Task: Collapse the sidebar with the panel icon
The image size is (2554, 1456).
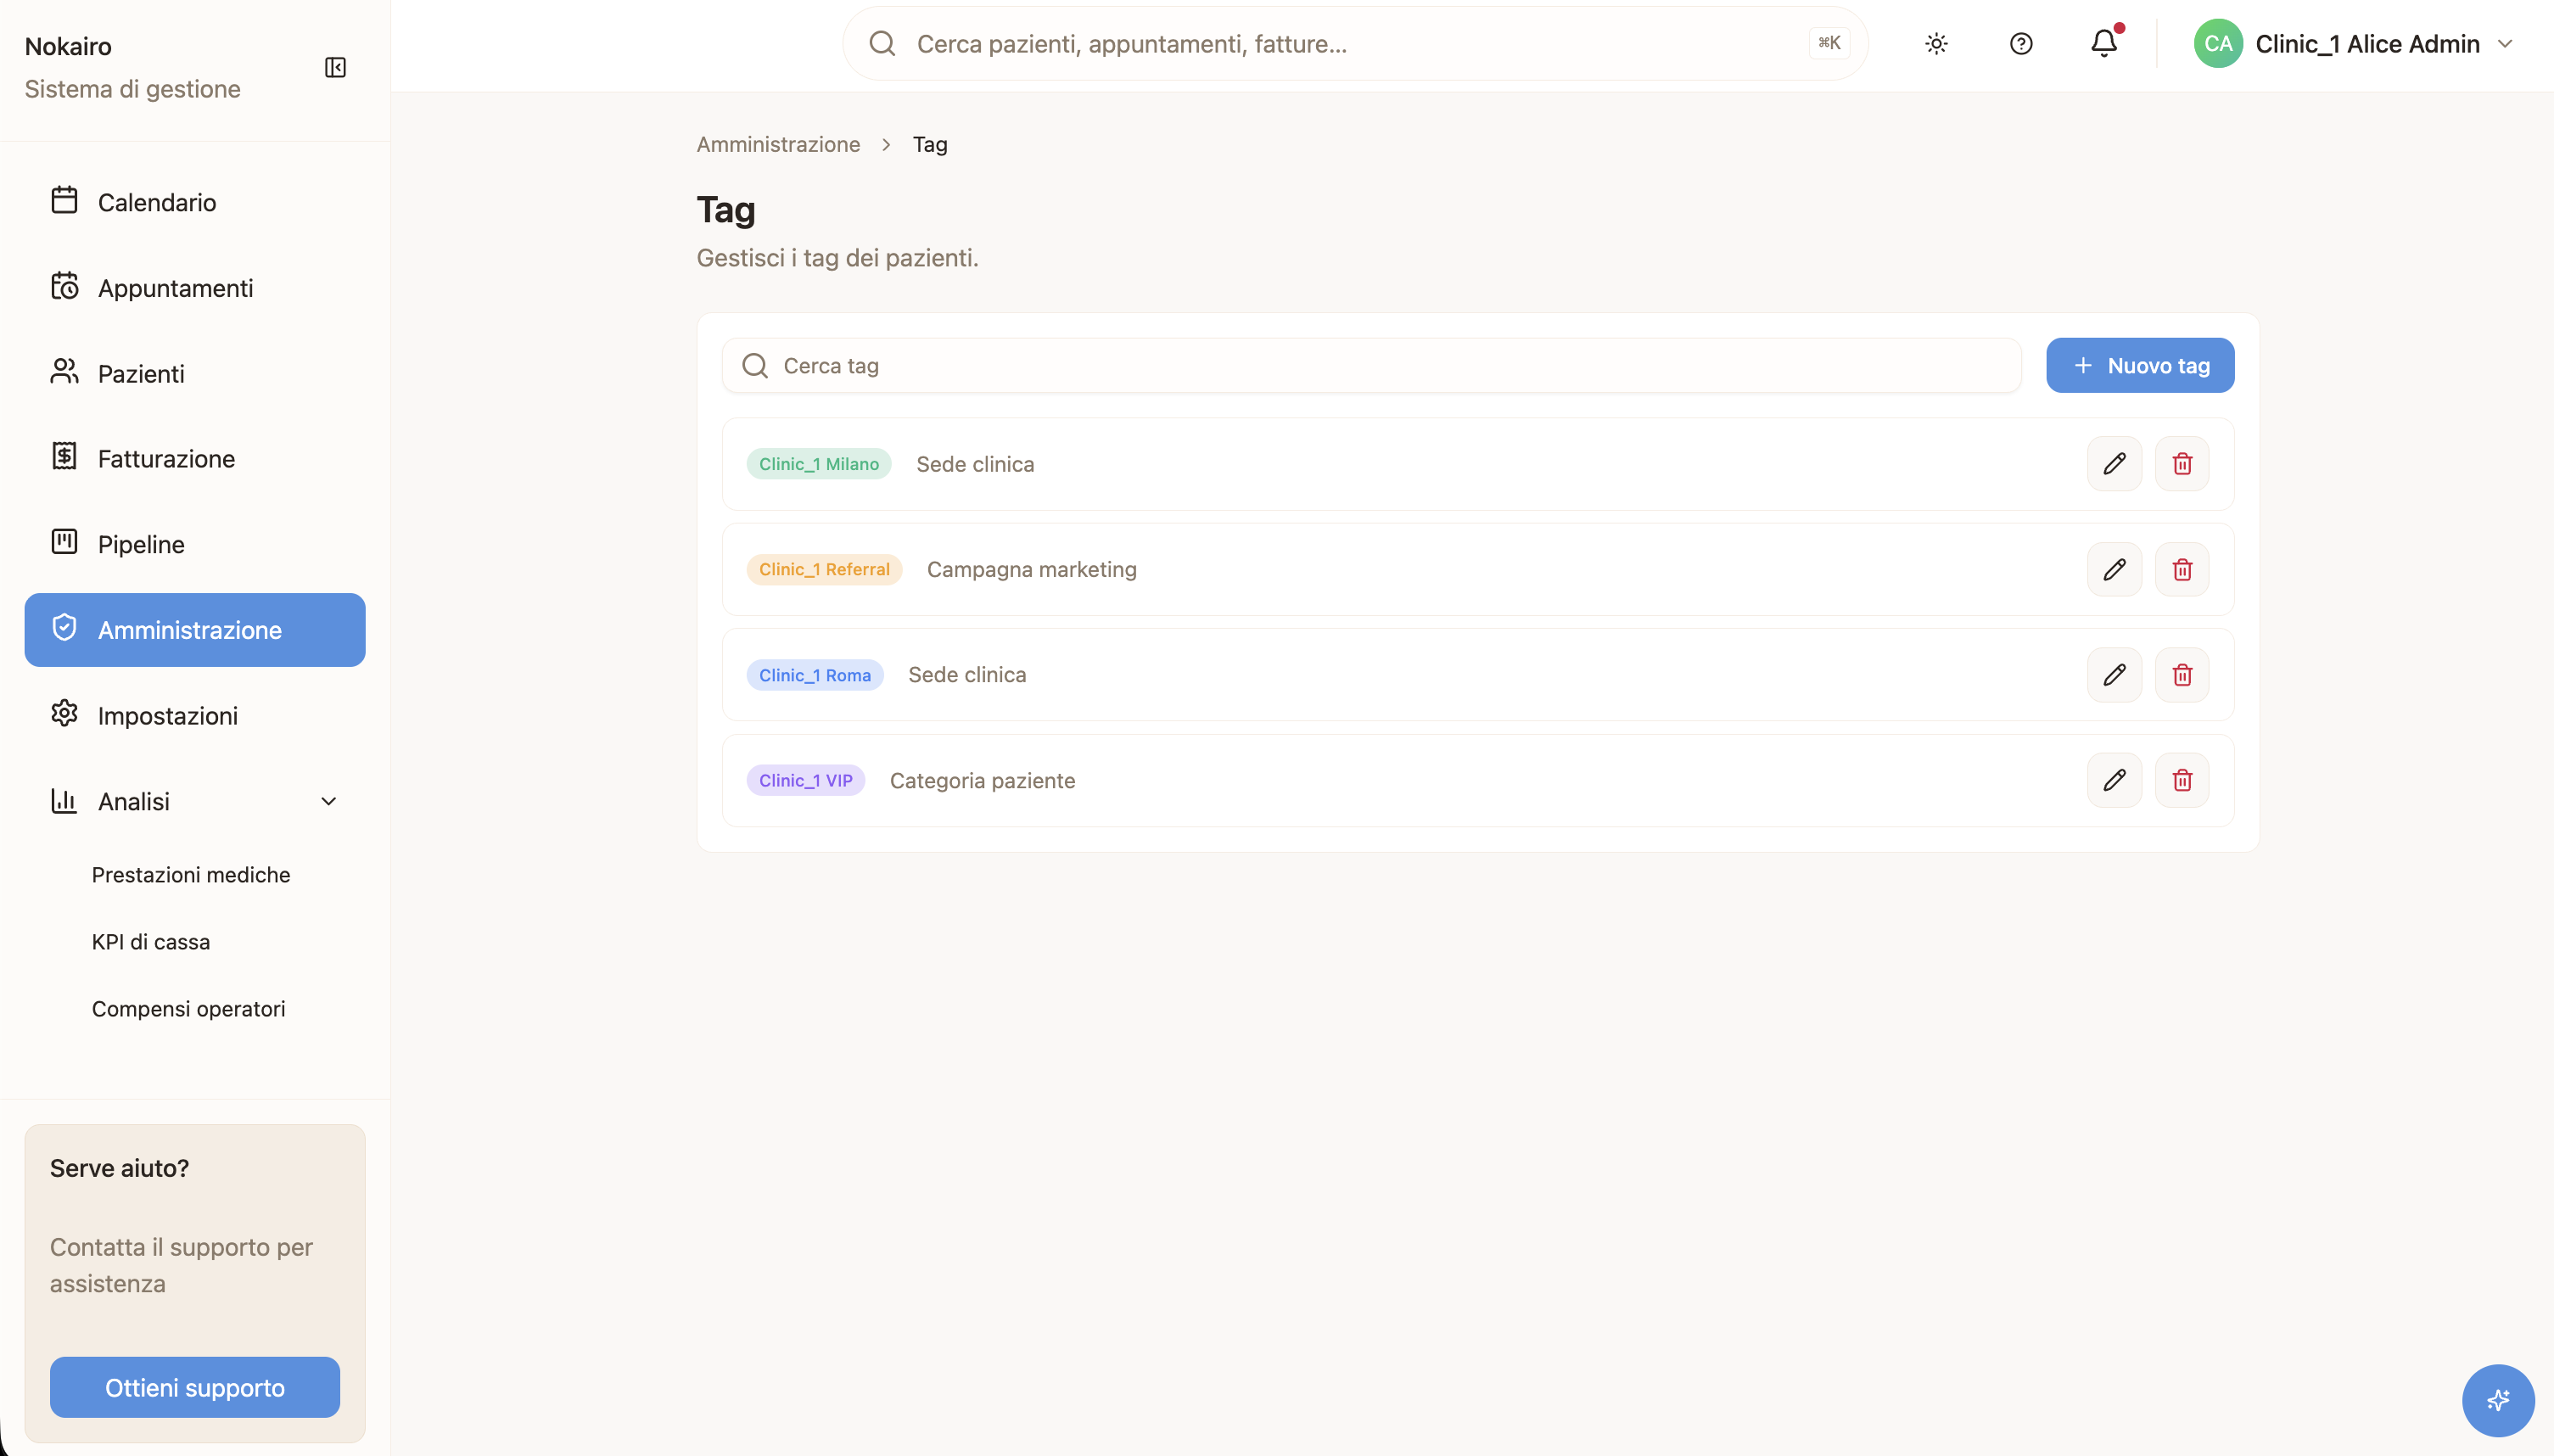Action: click(335, 67)
